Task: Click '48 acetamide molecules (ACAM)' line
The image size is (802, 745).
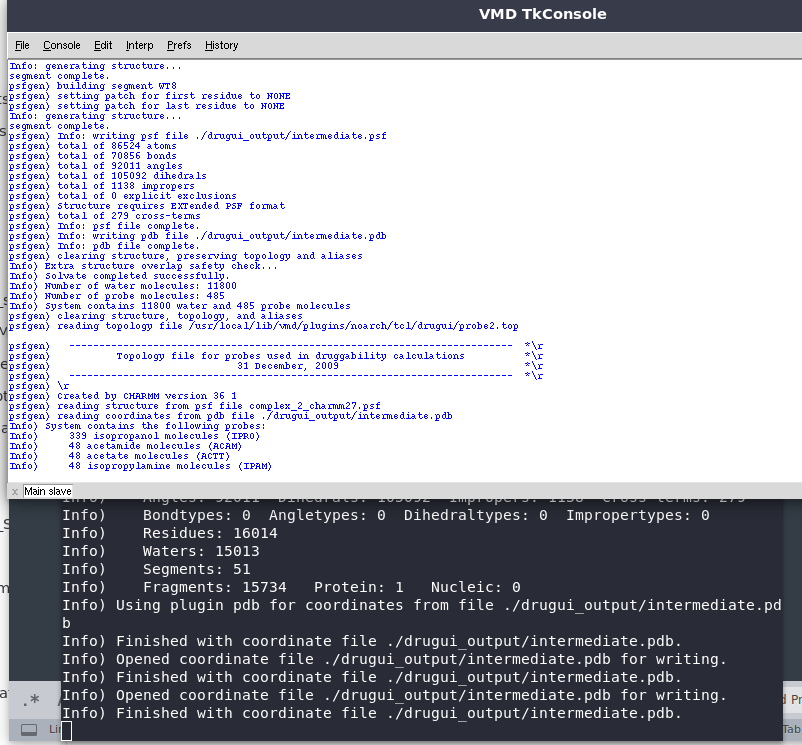Action: click(126, 446)
